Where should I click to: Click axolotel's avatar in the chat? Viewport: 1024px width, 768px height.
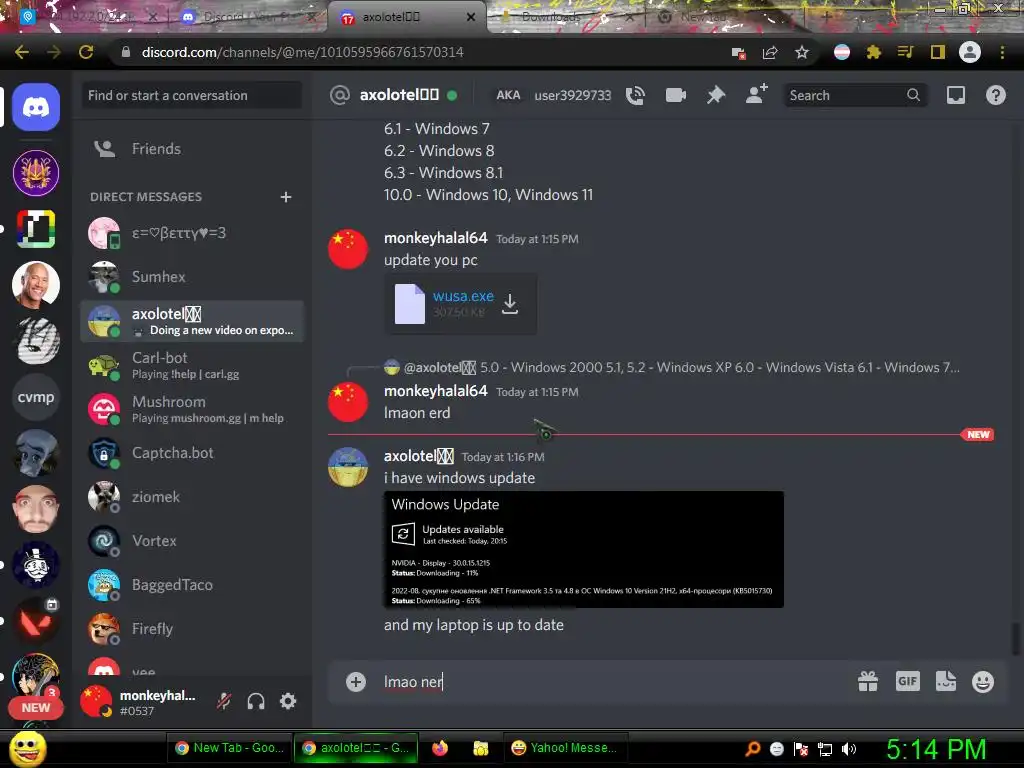(x=347, y=467)
